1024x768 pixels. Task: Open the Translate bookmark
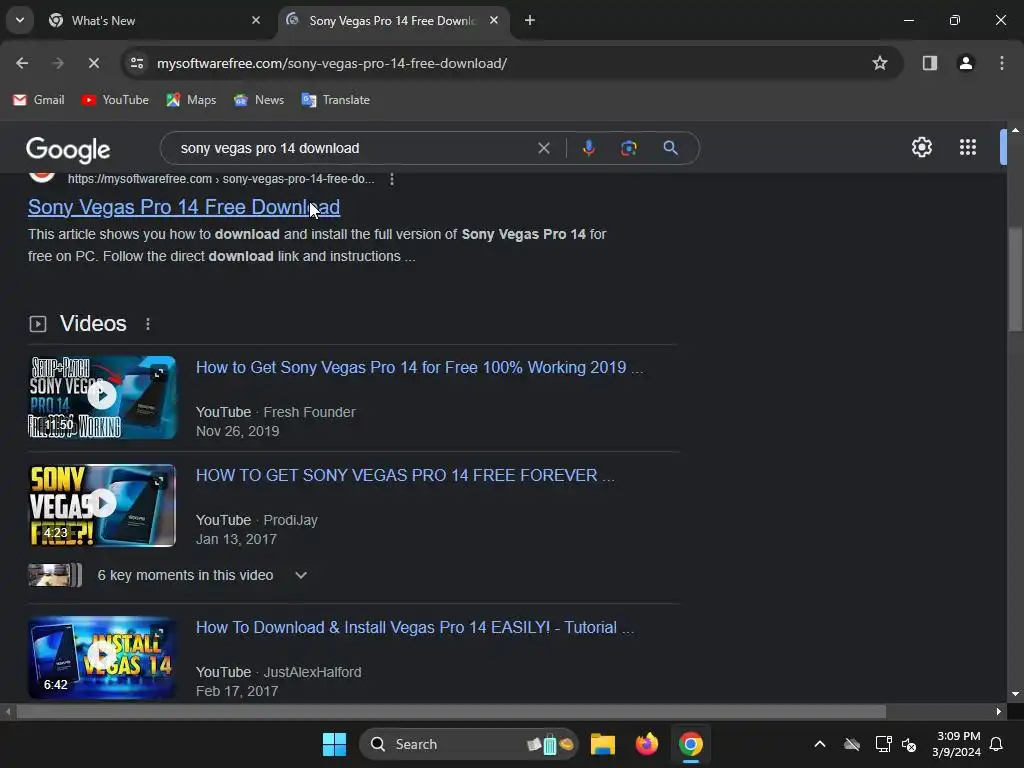coord(335,100)
